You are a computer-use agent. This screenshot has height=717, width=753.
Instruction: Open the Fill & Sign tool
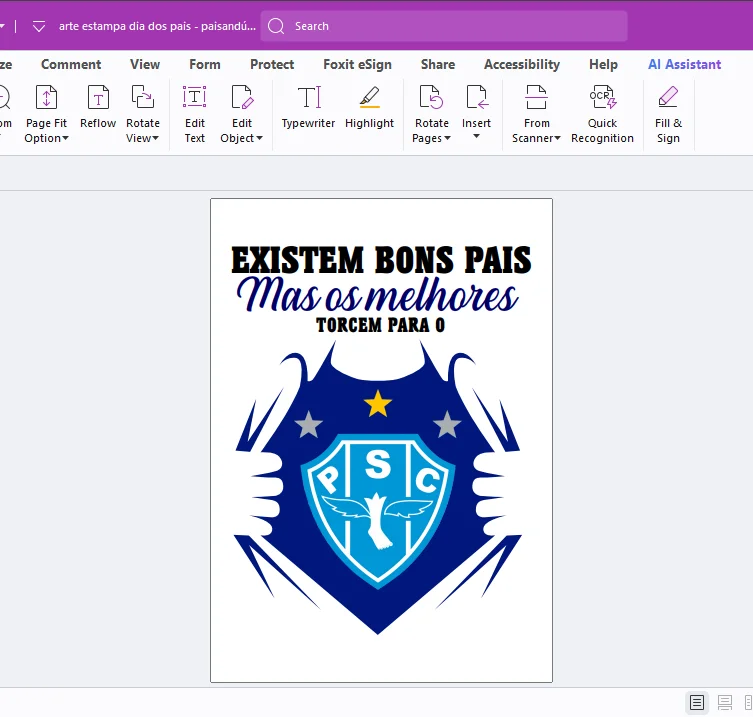[668, 115]
